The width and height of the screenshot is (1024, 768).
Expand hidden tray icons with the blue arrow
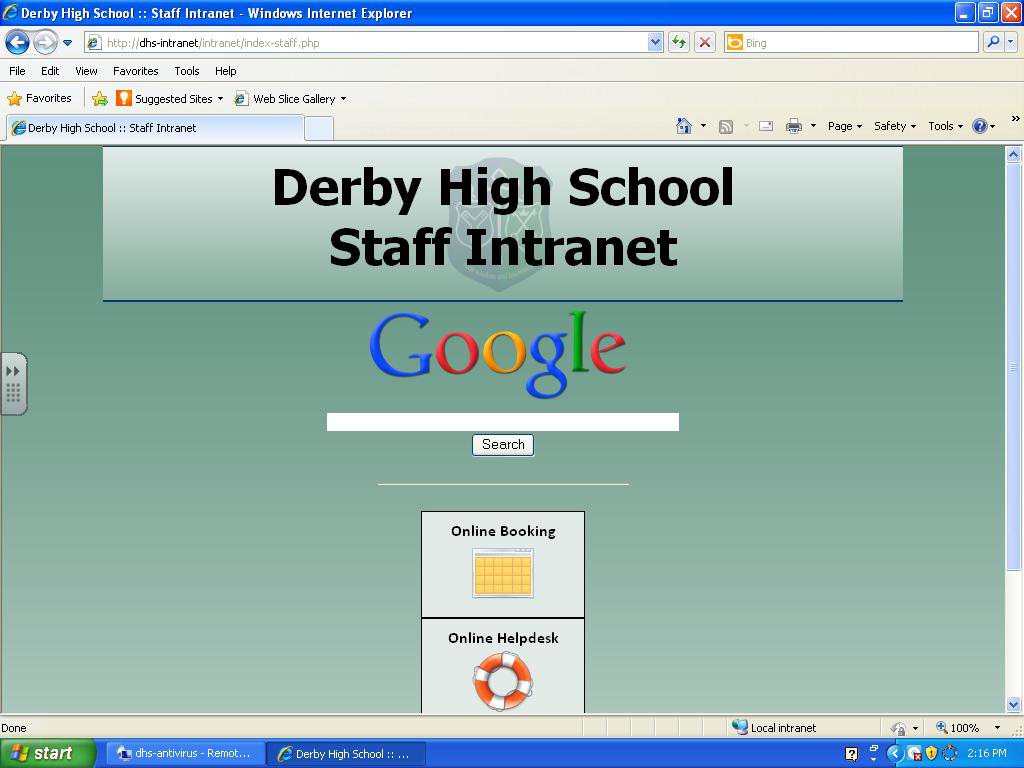(x=895, y=754)
